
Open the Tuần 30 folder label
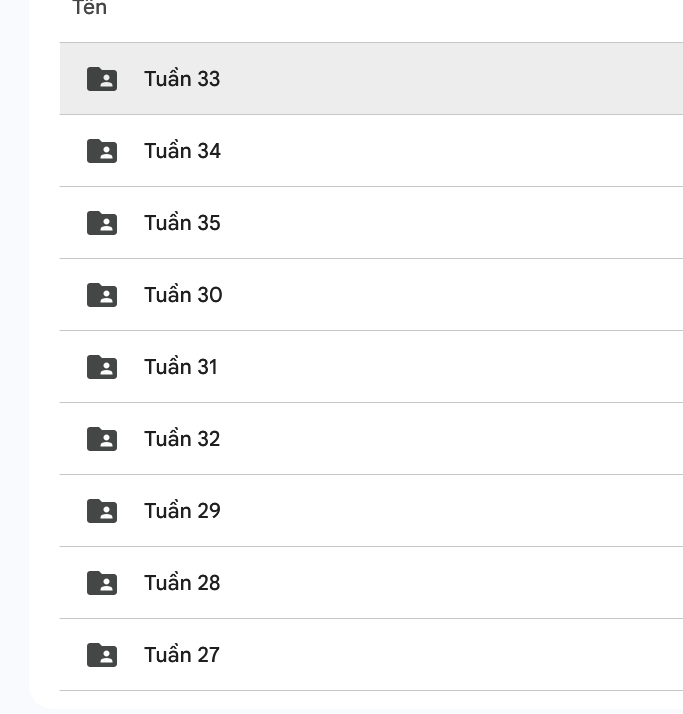click(183, 295)
